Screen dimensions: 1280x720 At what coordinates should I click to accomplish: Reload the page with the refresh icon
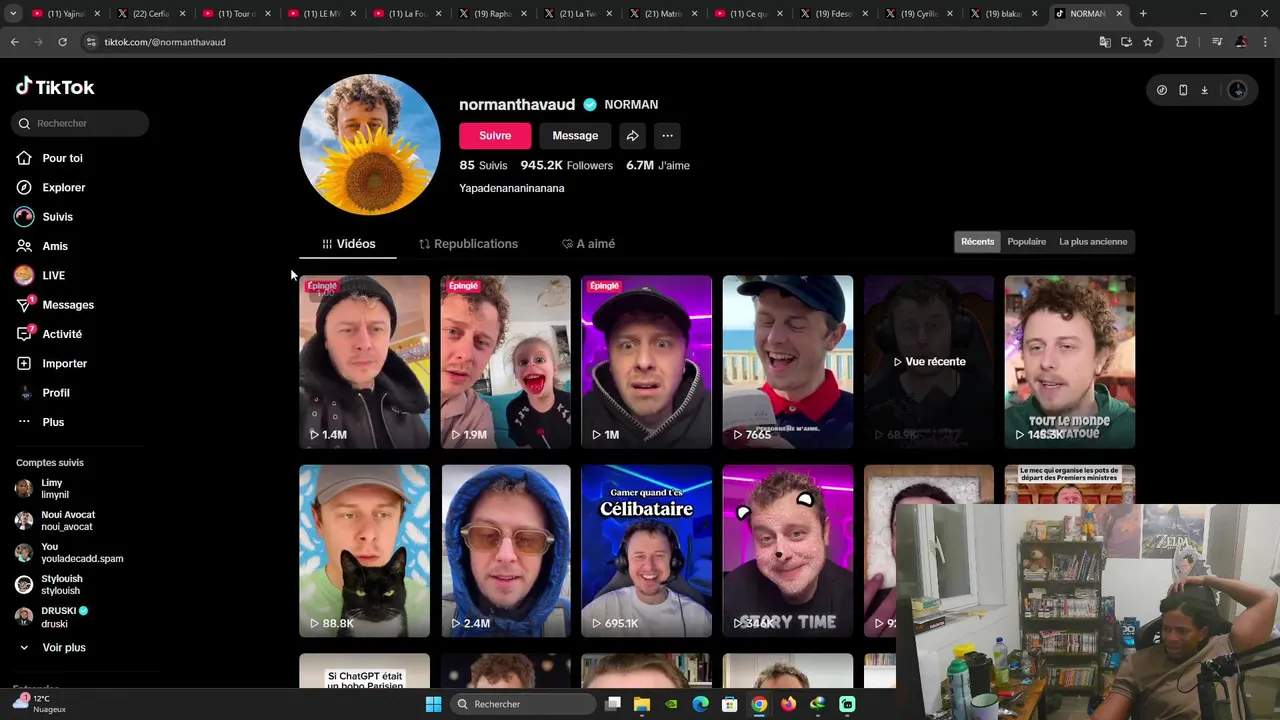62,42
